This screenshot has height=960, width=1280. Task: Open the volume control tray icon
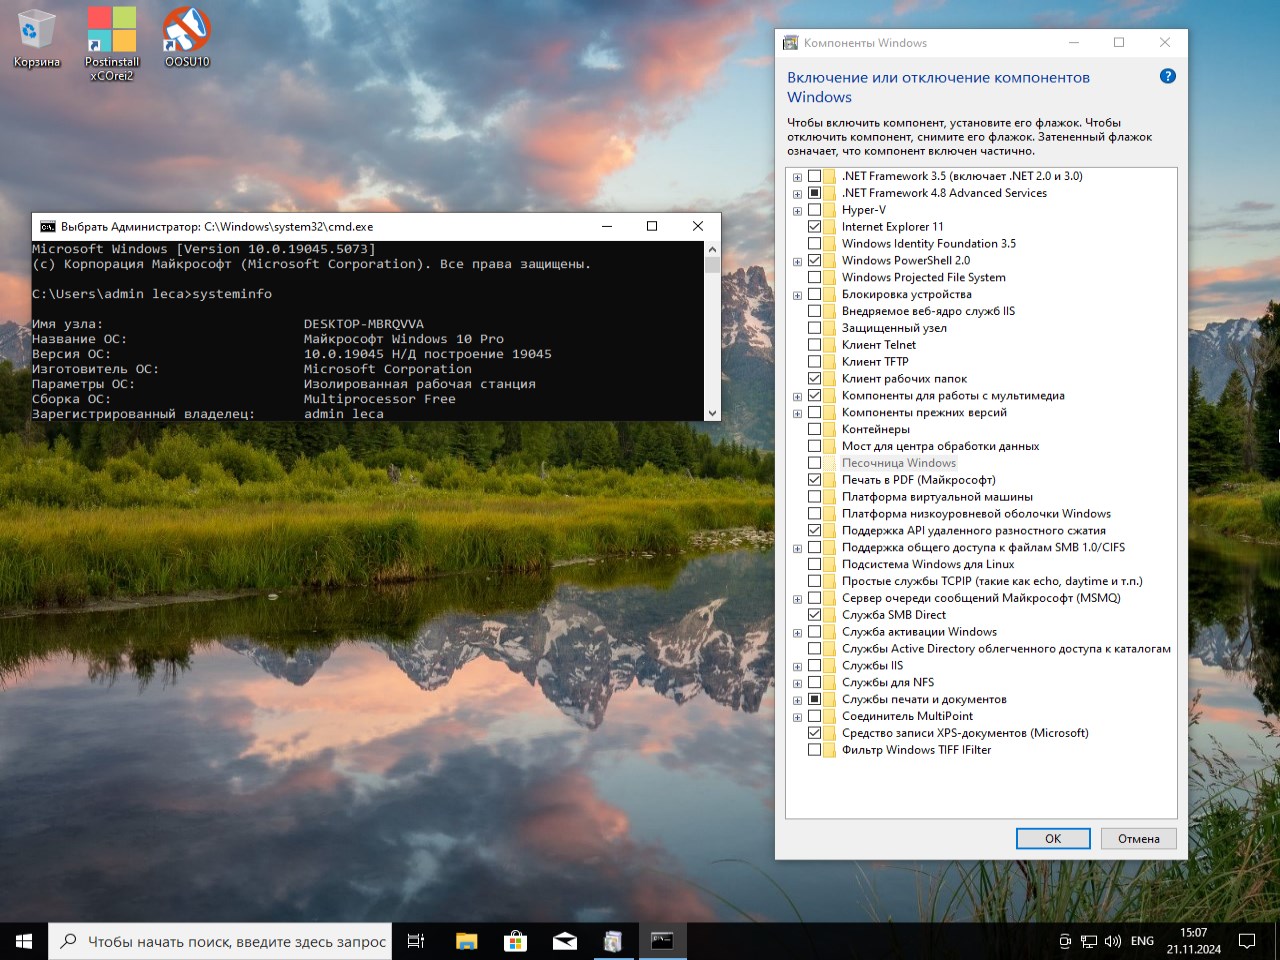coord(1113,941)
